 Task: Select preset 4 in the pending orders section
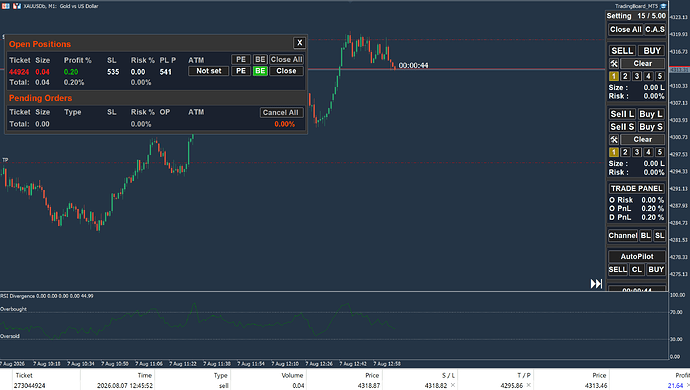click(648, 152)
